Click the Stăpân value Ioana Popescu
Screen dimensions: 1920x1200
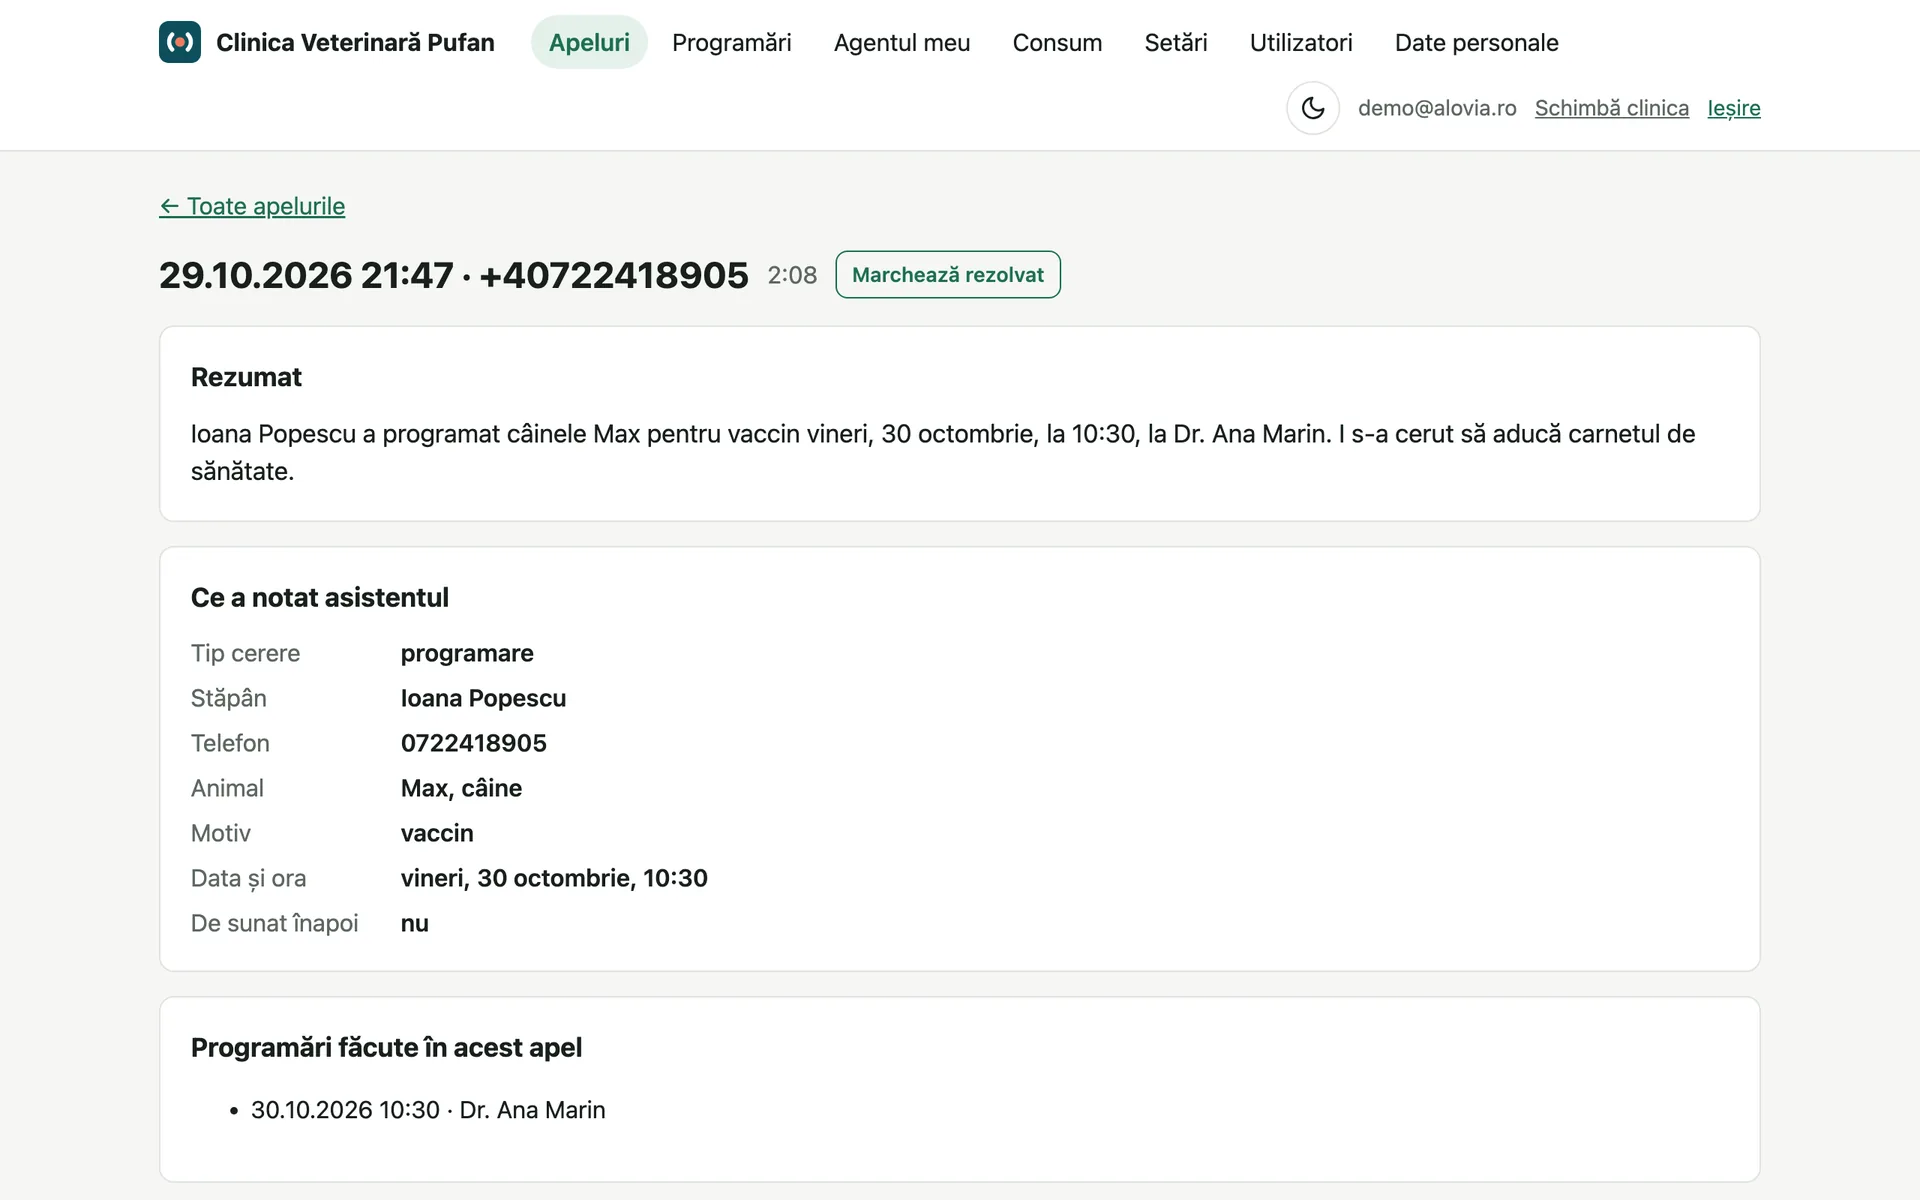click(x=483, y=698)
